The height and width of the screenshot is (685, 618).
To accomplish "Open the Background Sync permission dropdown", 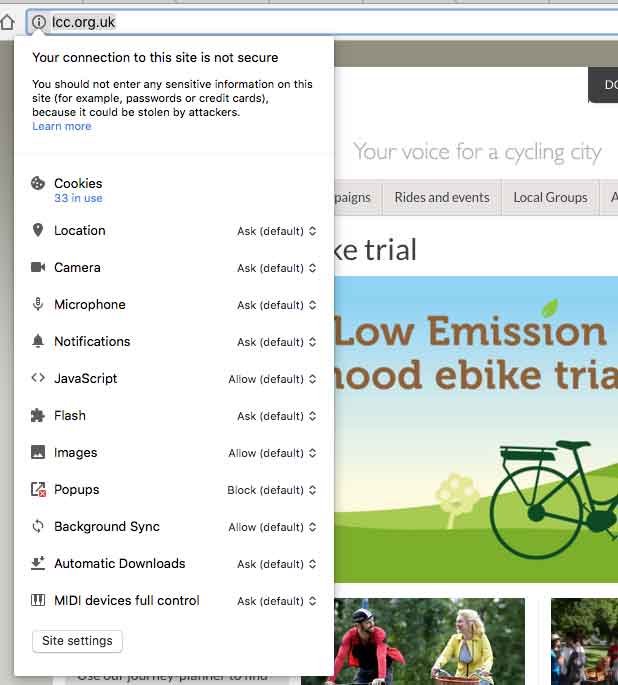I will coord(272,527).
